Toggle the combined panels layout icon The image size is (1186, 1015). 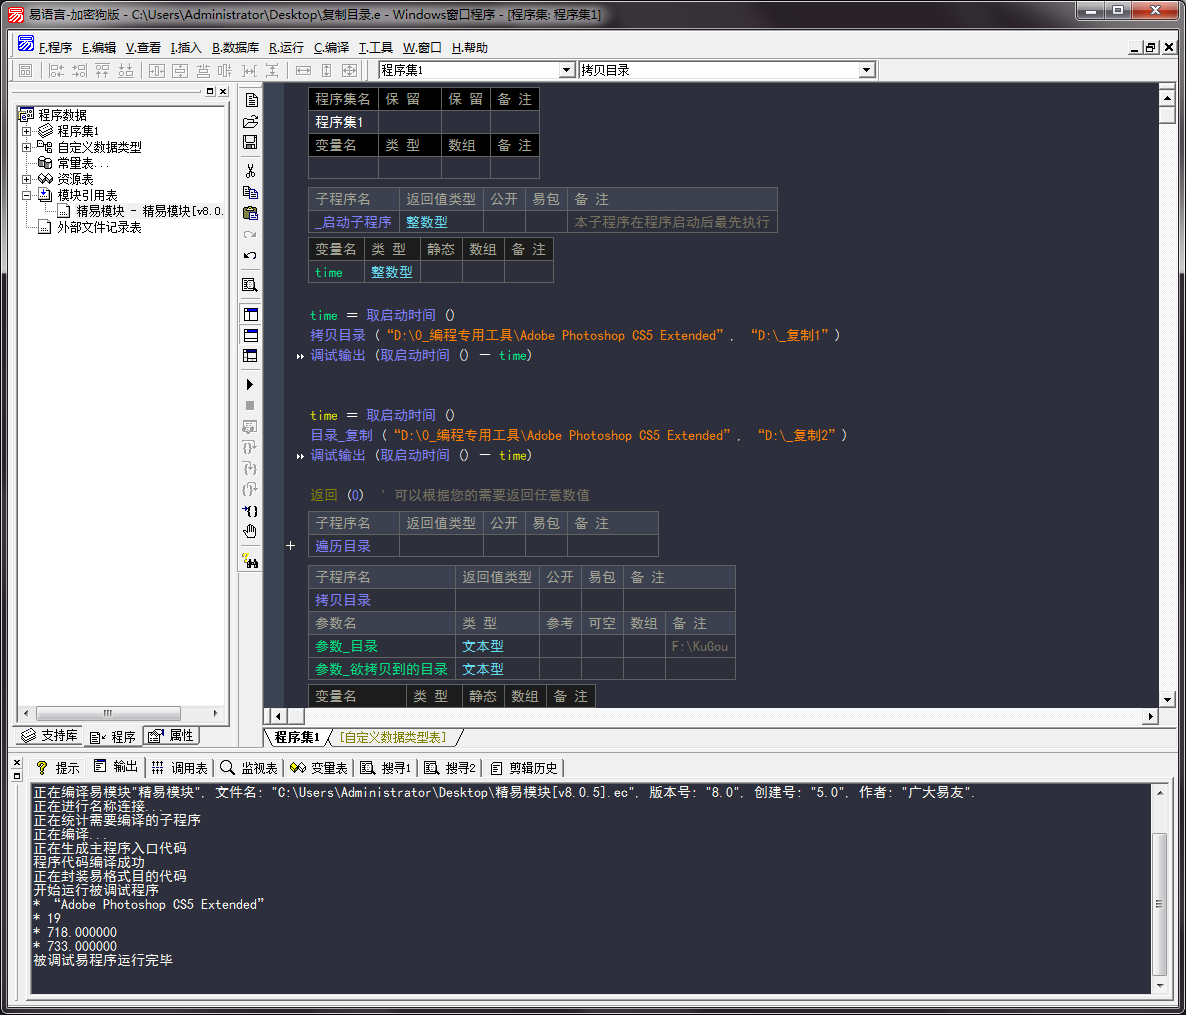click(250, 355)
